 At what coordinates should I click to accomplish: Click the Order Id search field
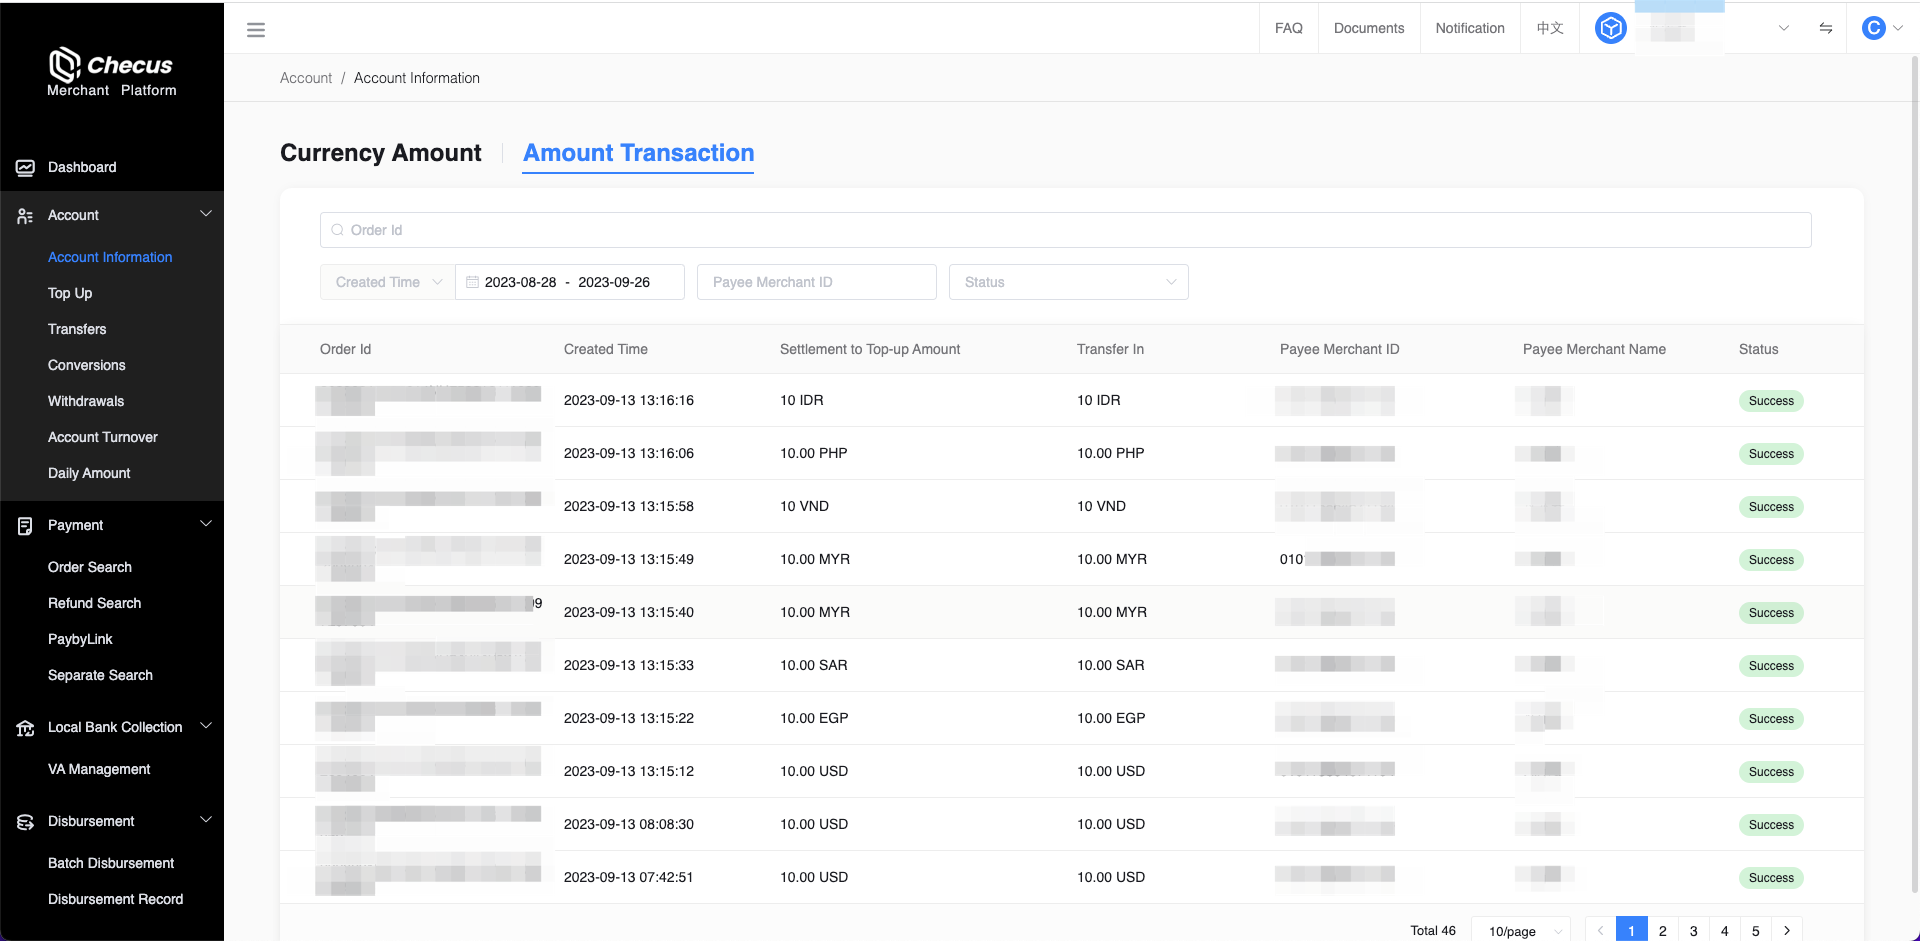pos(1065,230)
